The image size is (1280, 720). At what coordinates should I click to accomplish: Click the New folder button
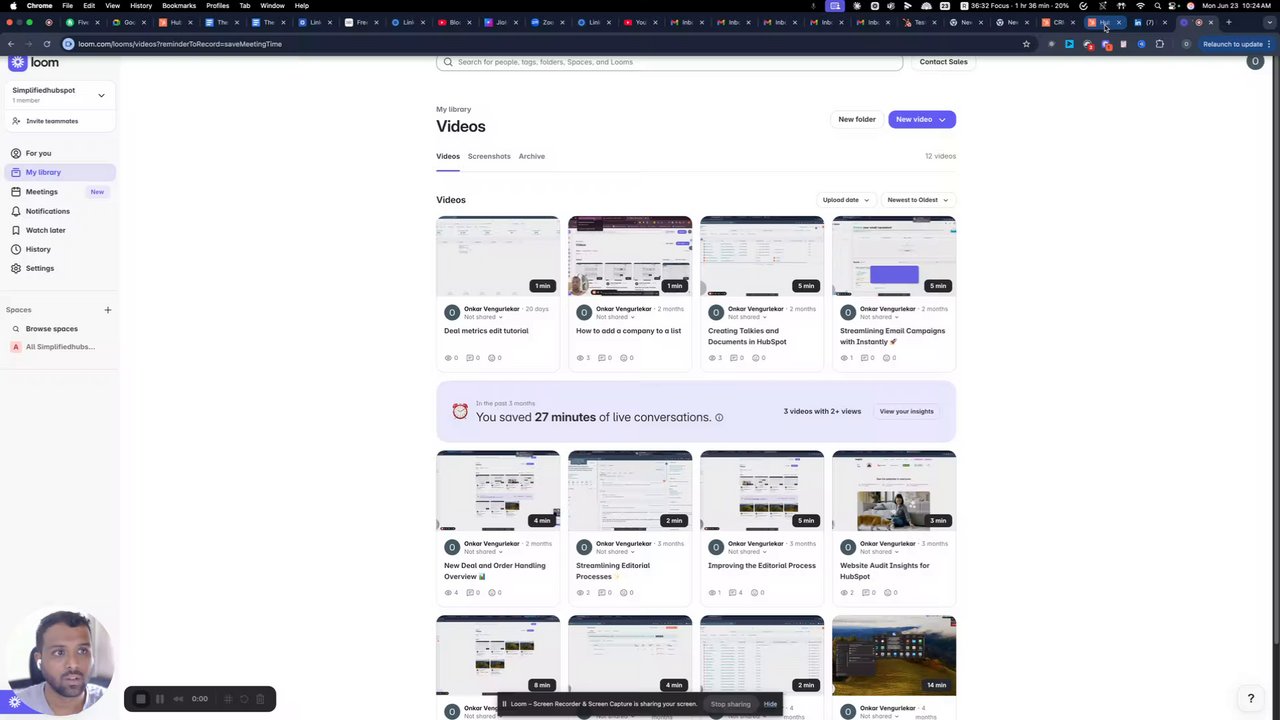click(x=857, y=119)
